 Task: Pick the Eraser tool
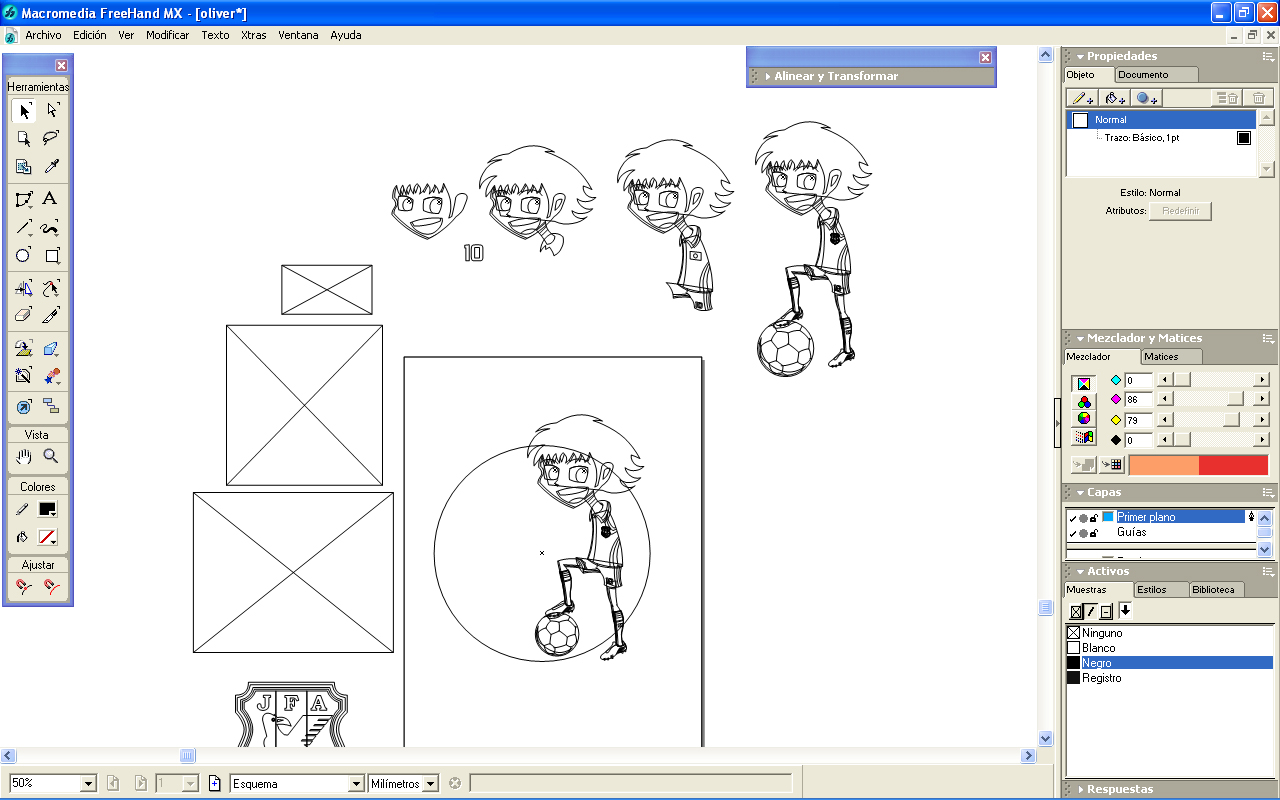[24, 315]
